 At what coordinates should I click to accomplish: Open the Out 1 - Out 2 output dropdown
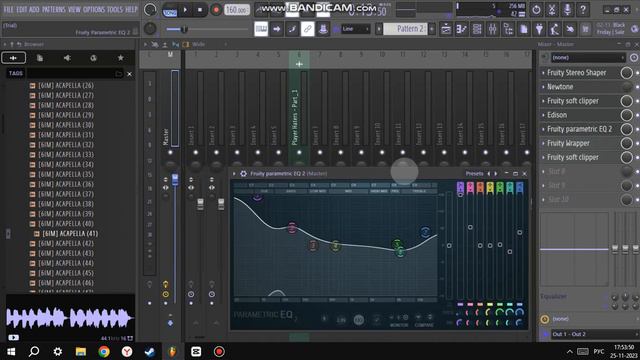point(594,334)
